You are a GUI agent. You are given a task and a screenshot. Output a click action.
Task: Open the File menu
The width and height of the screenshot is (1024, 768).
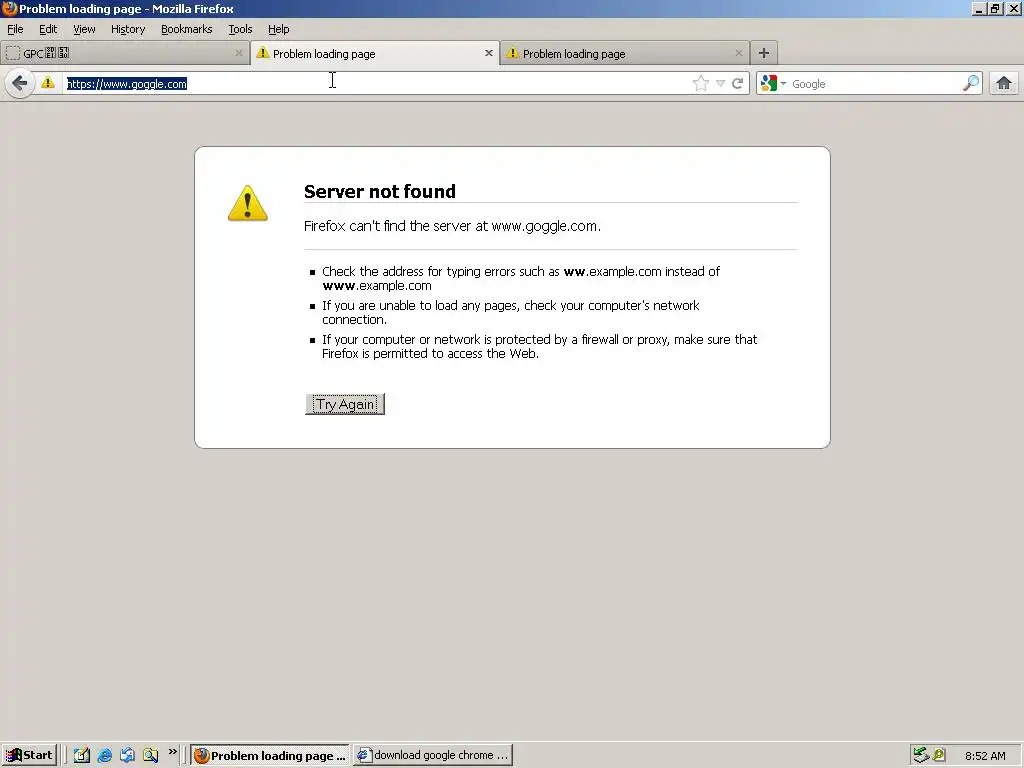point(15,29)
